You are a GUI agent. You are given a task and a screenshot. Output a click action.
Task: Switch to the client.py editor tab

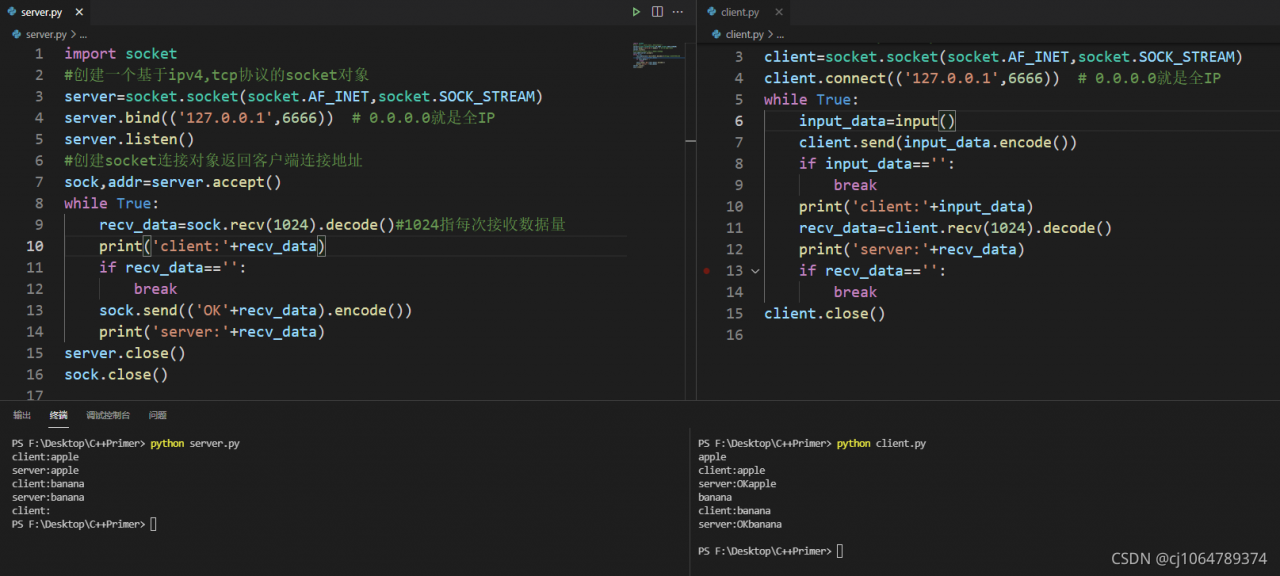[740, 12]
